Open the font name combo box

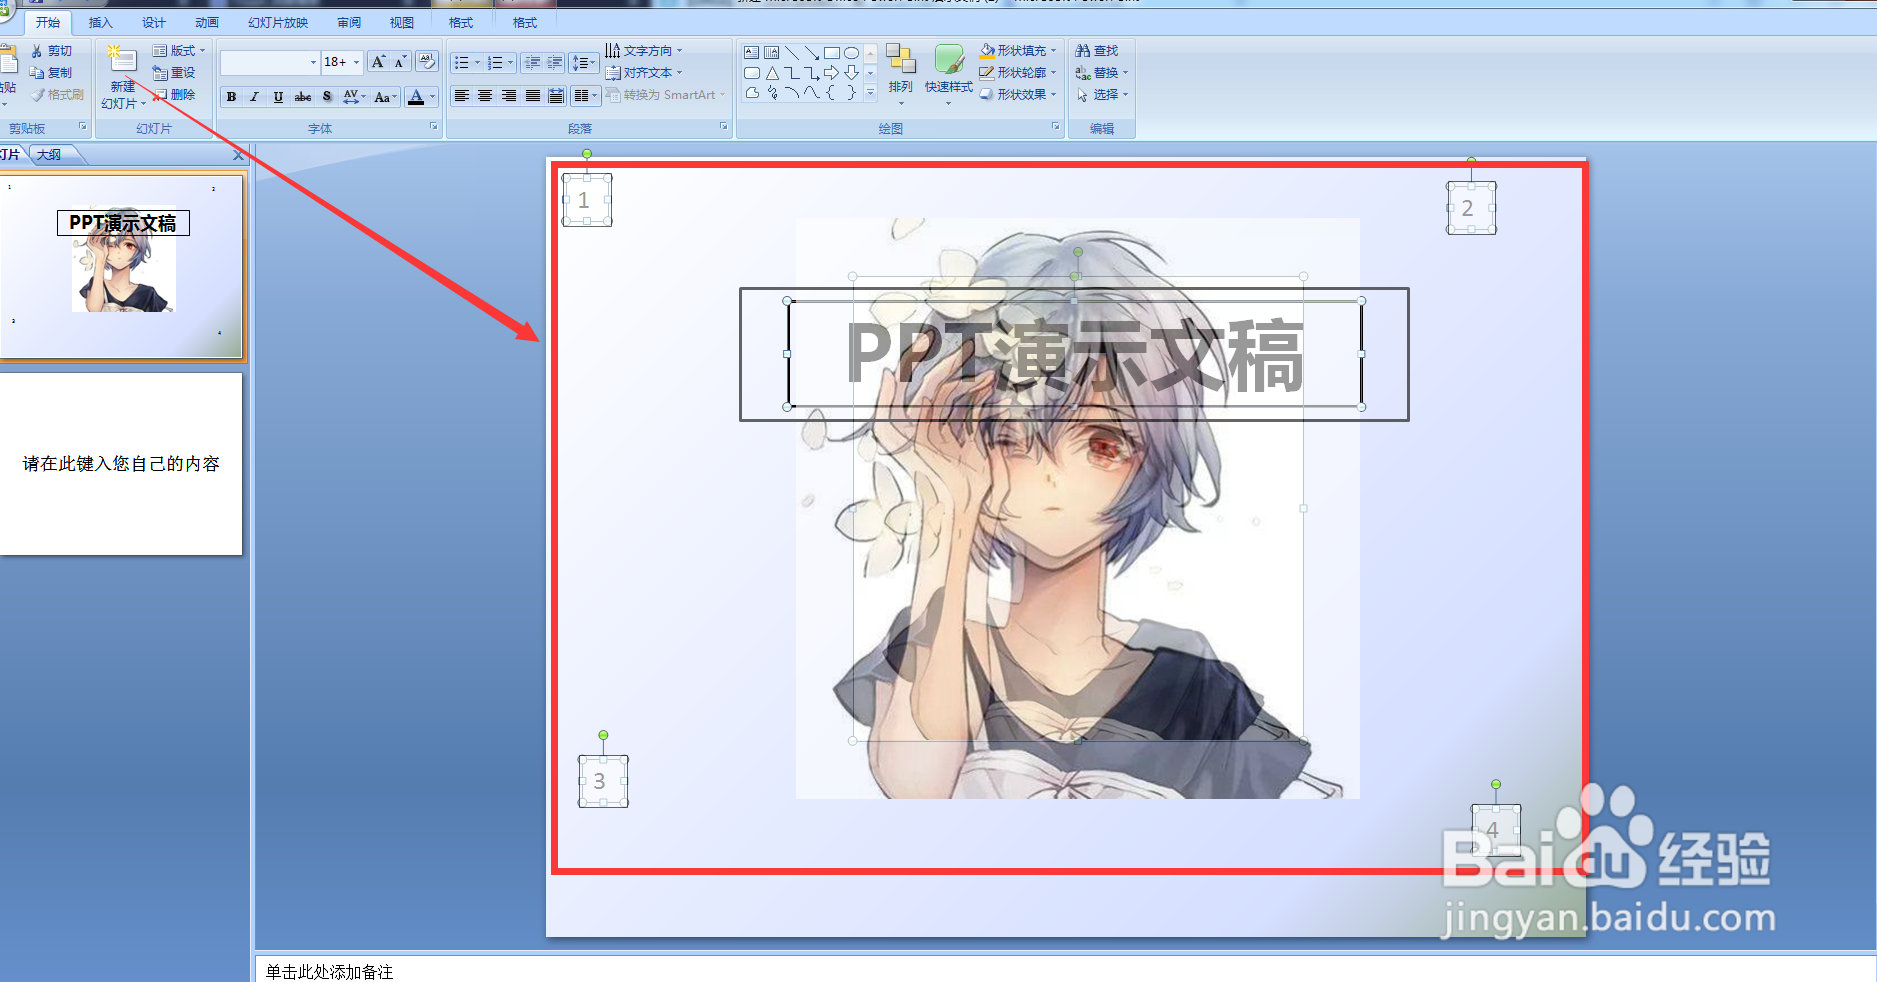(269, 62)
